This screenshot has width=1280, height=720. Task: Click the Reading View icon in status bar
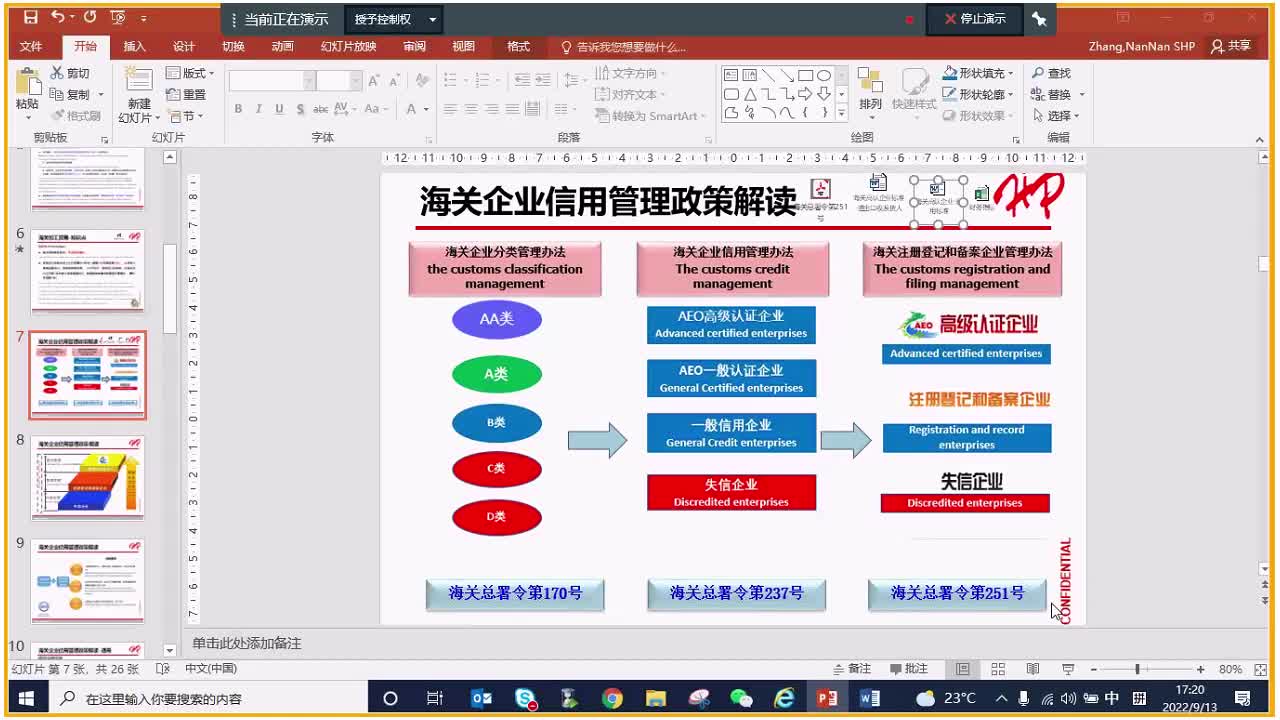point(1032,668)
